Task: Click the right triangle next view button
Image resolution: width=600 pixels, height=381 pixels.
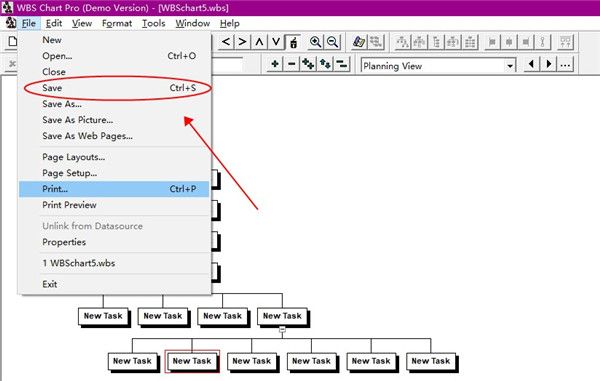Action: (x=548, y=64)
